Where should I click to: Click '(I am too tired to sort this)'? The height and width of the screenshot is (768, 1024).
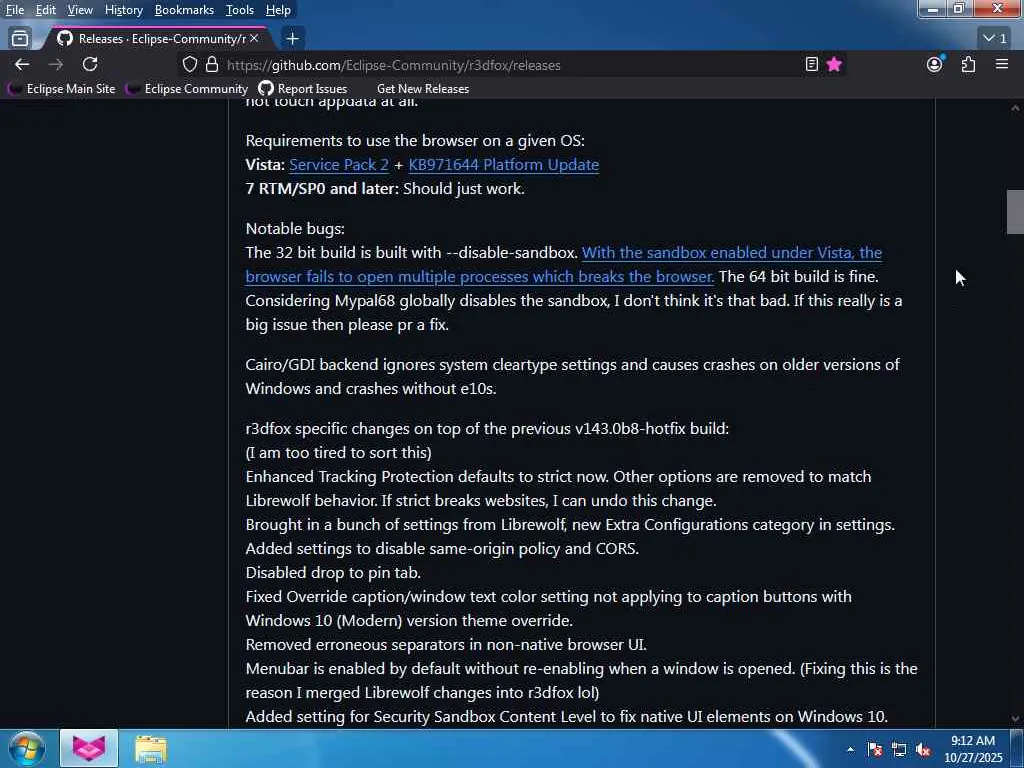(338, 453)
